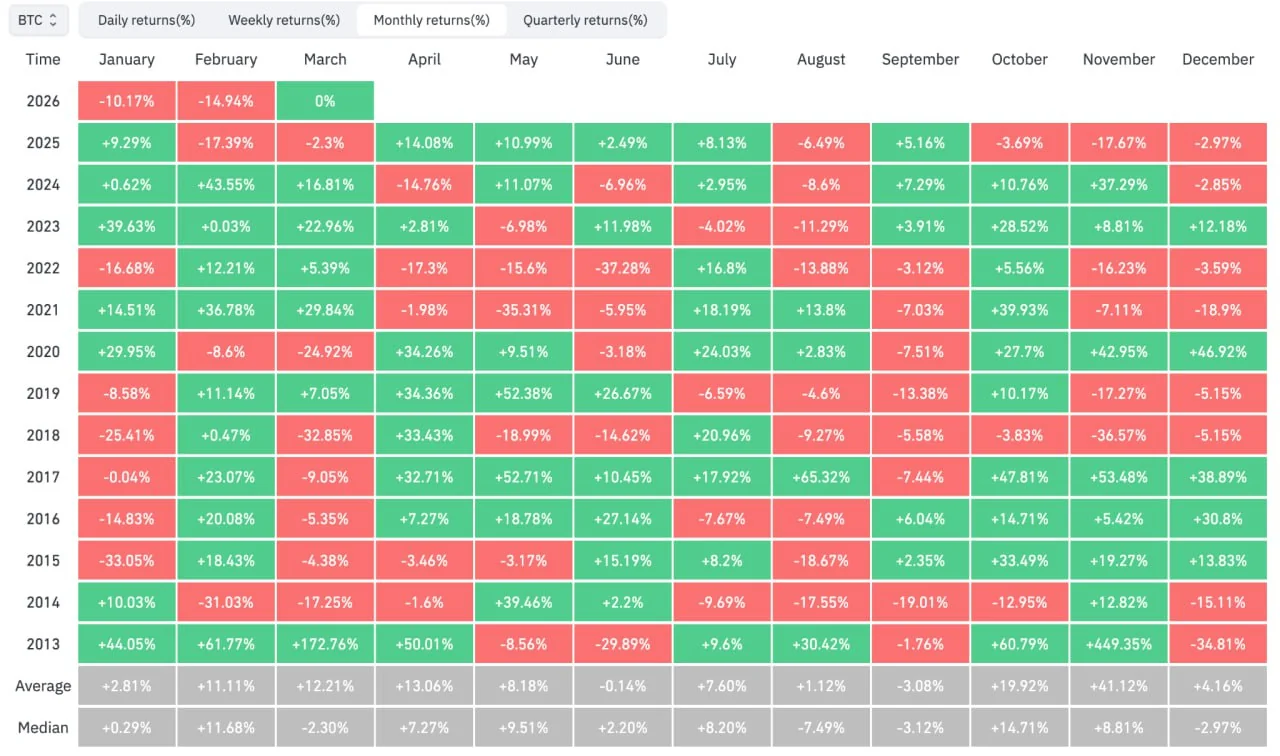Select the +449.35% November 2013 cell

point(1119,644)
